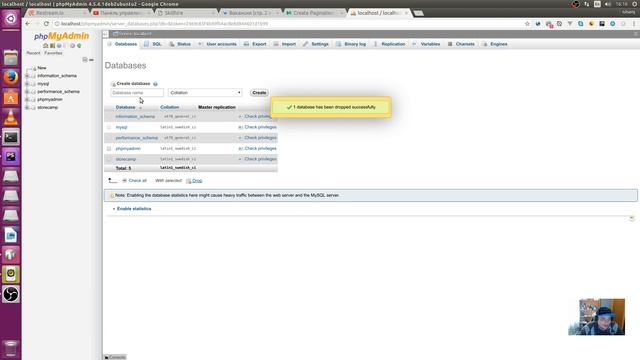Open OBS Studio from the dock
The height and width of the screenshot is (360, 640).
pos(11,294)
